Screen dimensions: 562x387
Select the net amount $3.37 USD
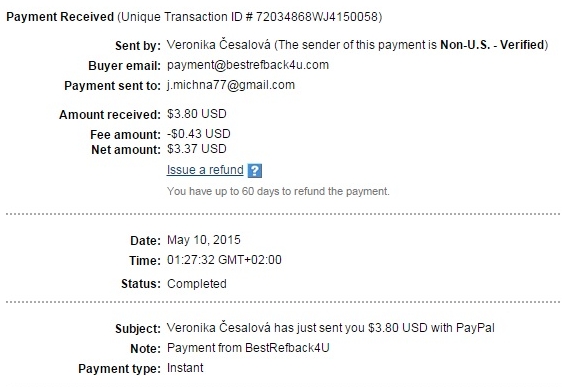[197, 149]
